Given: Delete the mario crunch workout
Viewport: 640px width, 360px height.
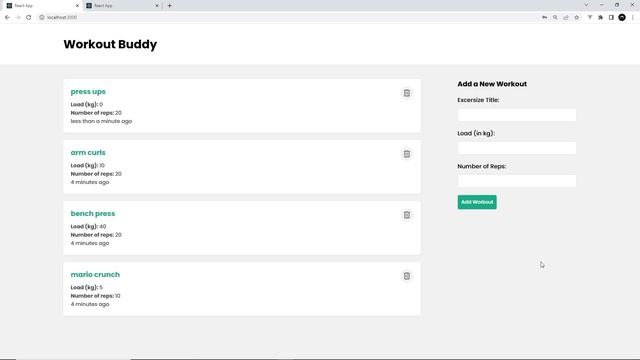Looking at the screenshot, I should coord(407,276).
